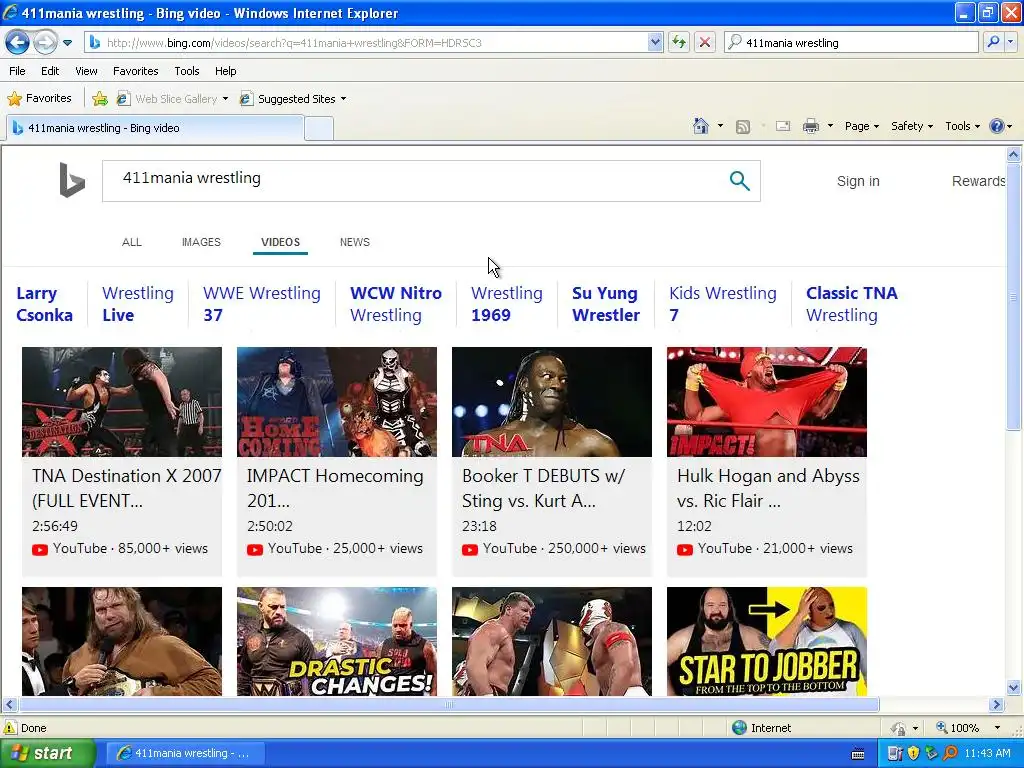
Task: Open the recent pages dropdown arrow
Action: click(x=67, y=43)
